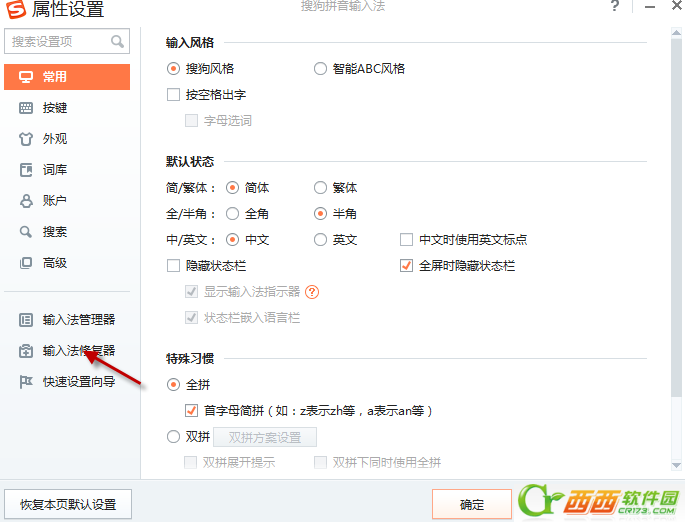Select 智能ABC风格 input style
Image resolution: width=685 pixels, height=522 pixels.
pos(320,69)
